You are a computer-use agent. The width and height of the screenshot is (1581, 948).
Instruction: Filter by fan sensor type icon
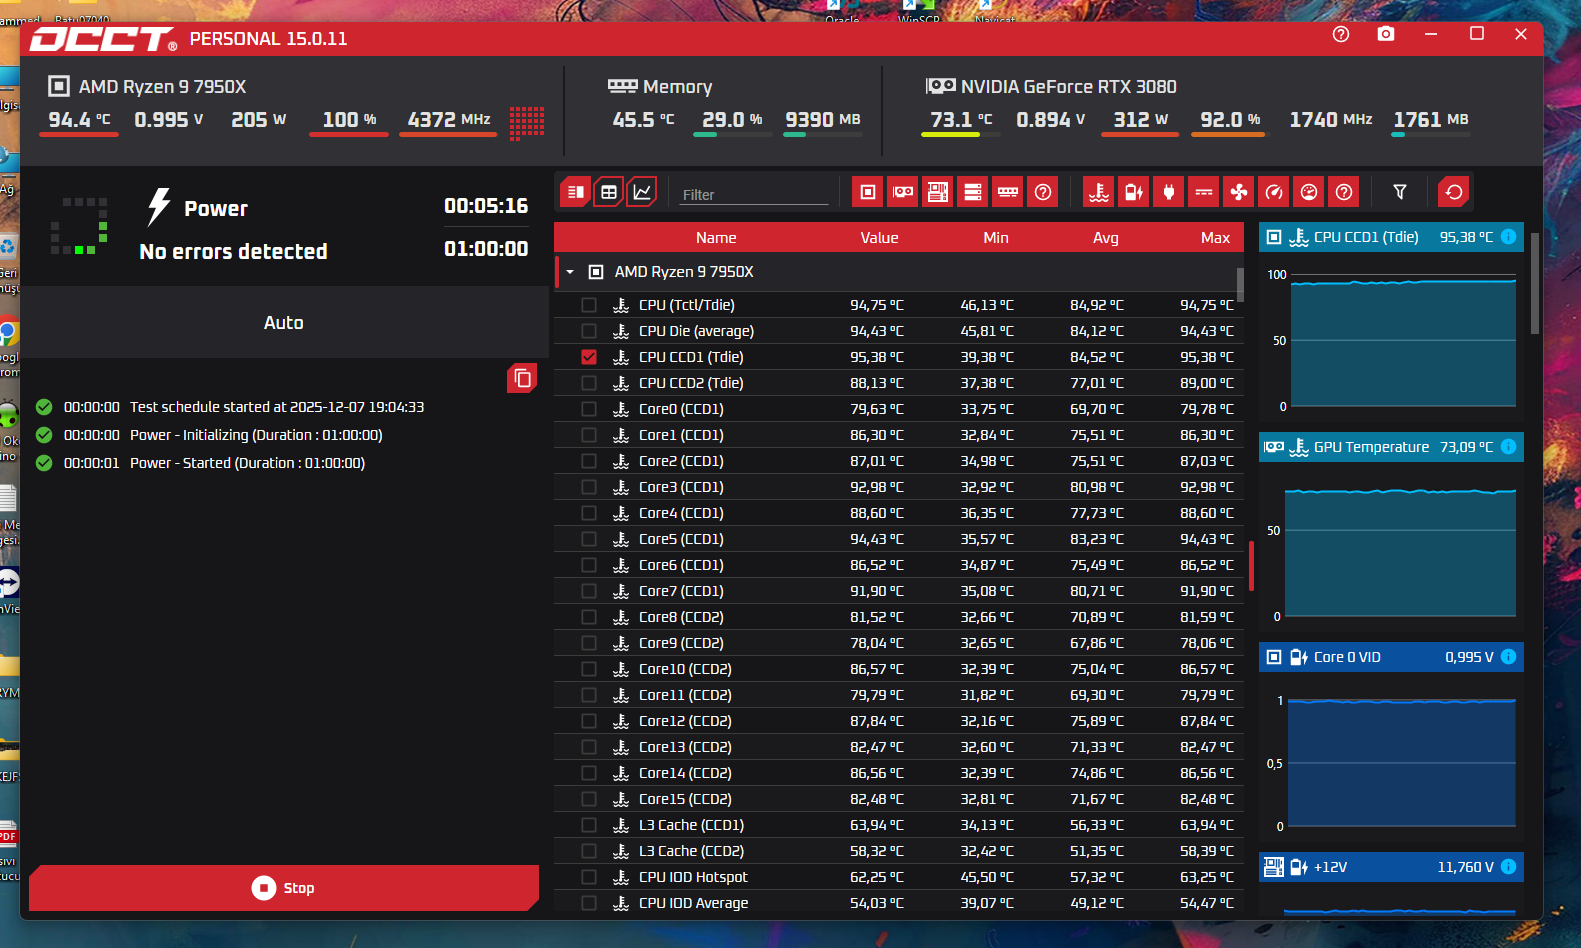1239,192
